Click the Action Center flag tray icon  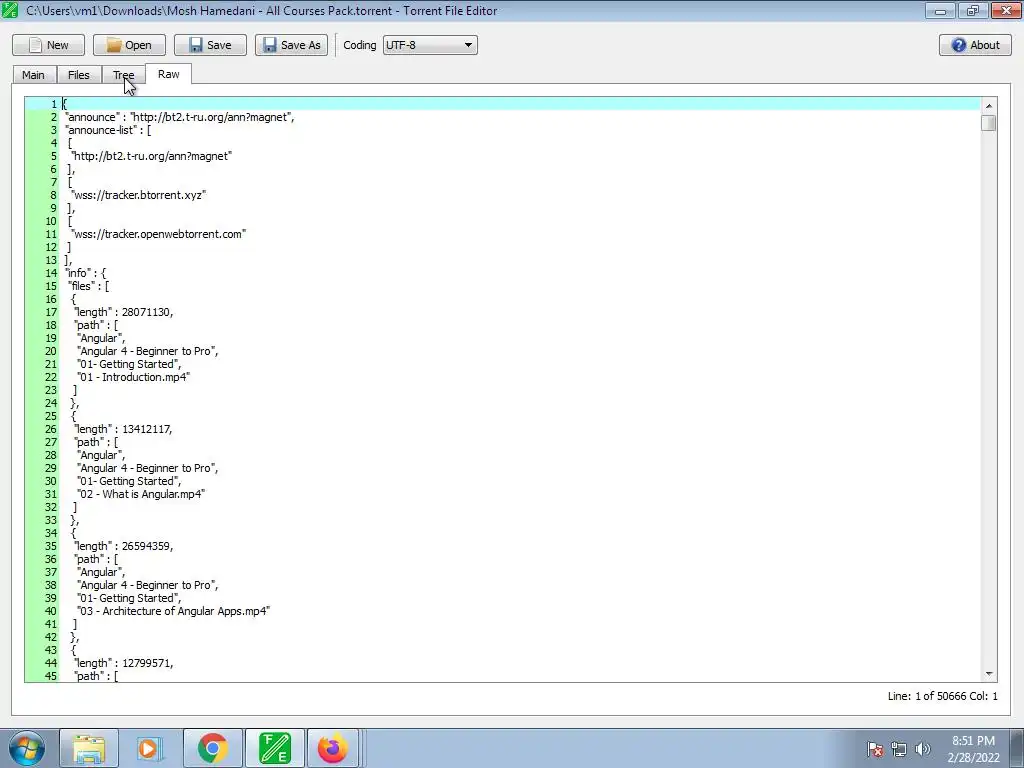(875, 749)
